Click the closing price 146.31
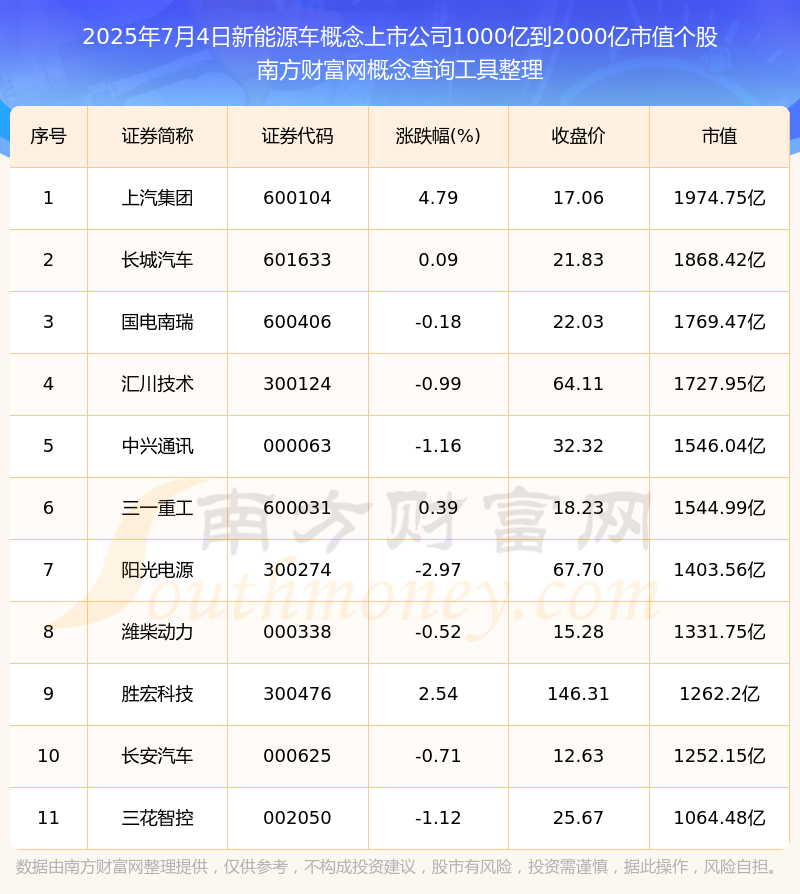This screenshot has height=894, width=800. pos(578,694)
